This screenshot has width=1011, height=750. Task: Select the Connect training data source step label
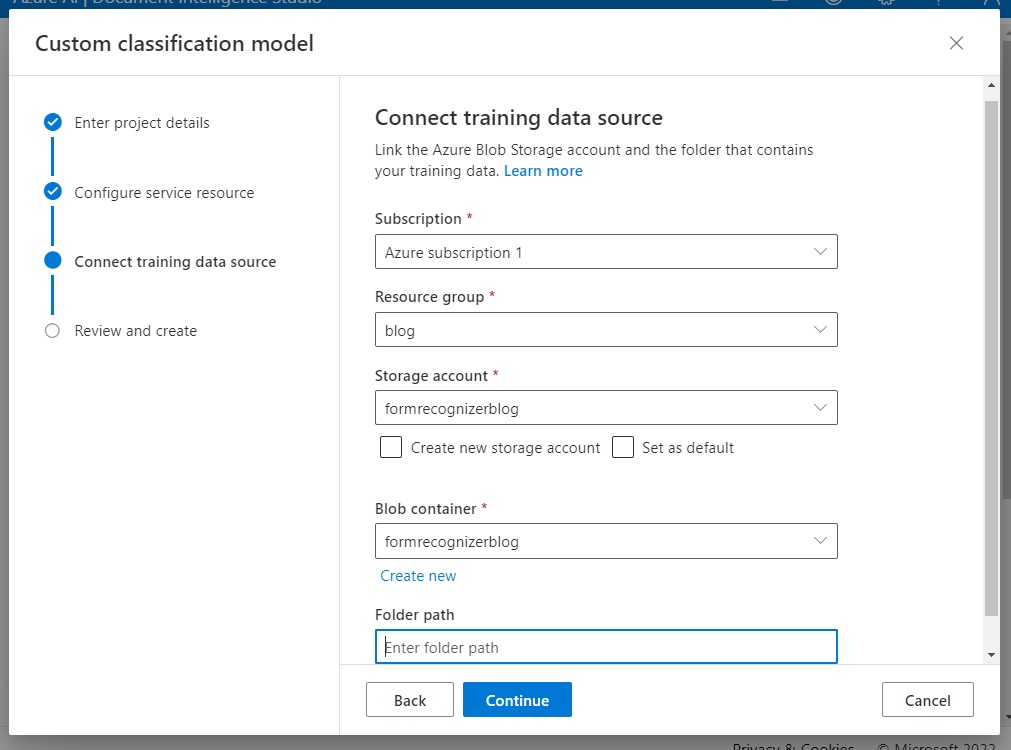tap(175, 262)
